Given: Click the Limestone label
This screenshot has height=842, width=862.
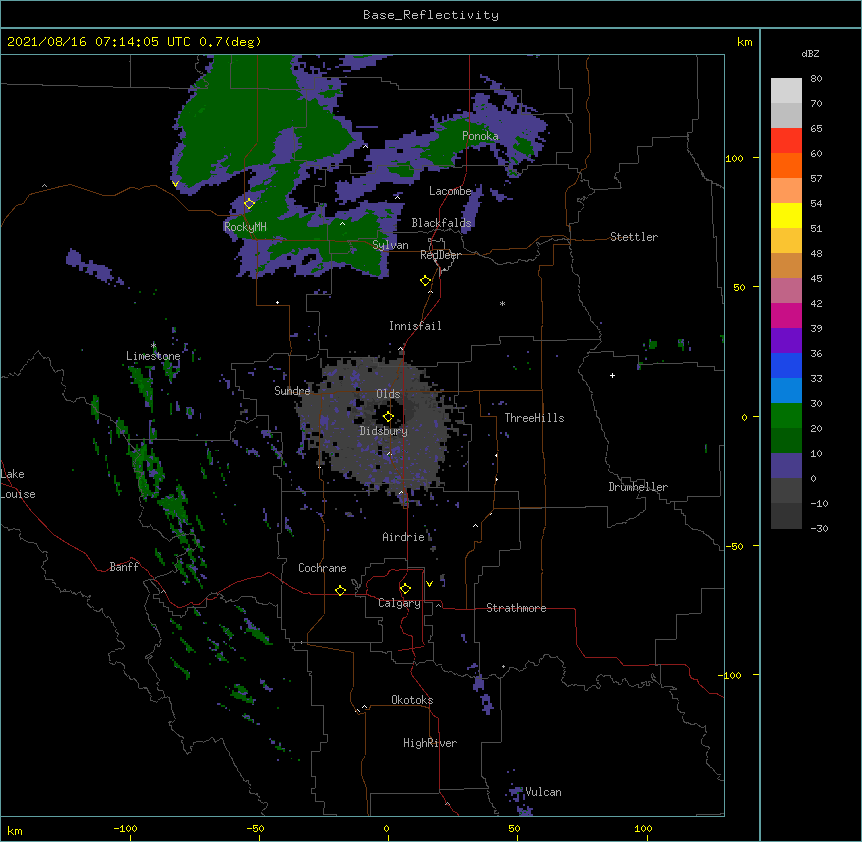Looking at the screenshot, I should point(153,356).
